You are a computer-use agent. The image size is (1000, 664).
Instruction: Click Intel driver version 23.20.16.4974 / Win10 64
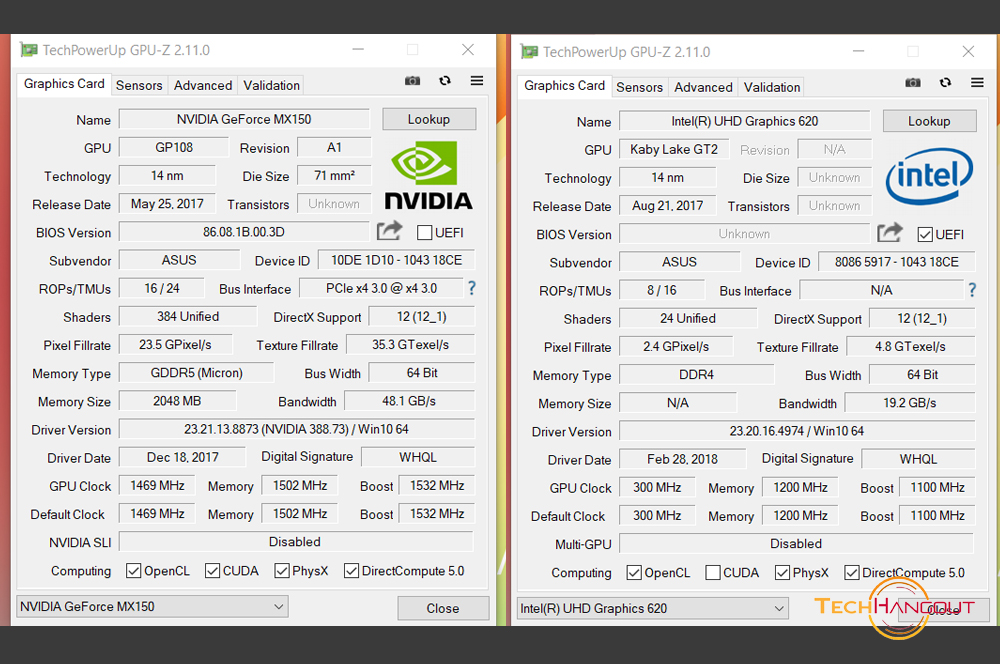pos(797,431)
